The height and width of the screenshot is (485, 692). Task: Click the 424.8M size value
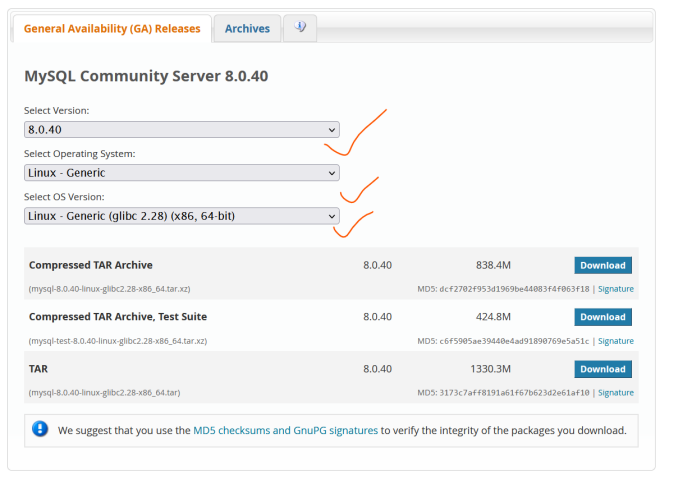pyautogui.click(x=493, y=317)
